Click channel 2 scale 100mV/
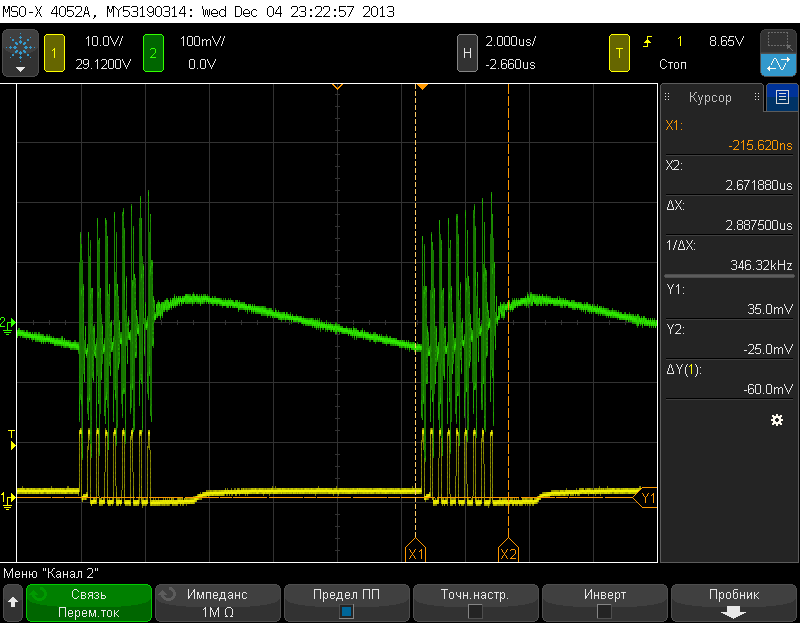The width and height of the screenshot is (800, 623). pos(202,41)
